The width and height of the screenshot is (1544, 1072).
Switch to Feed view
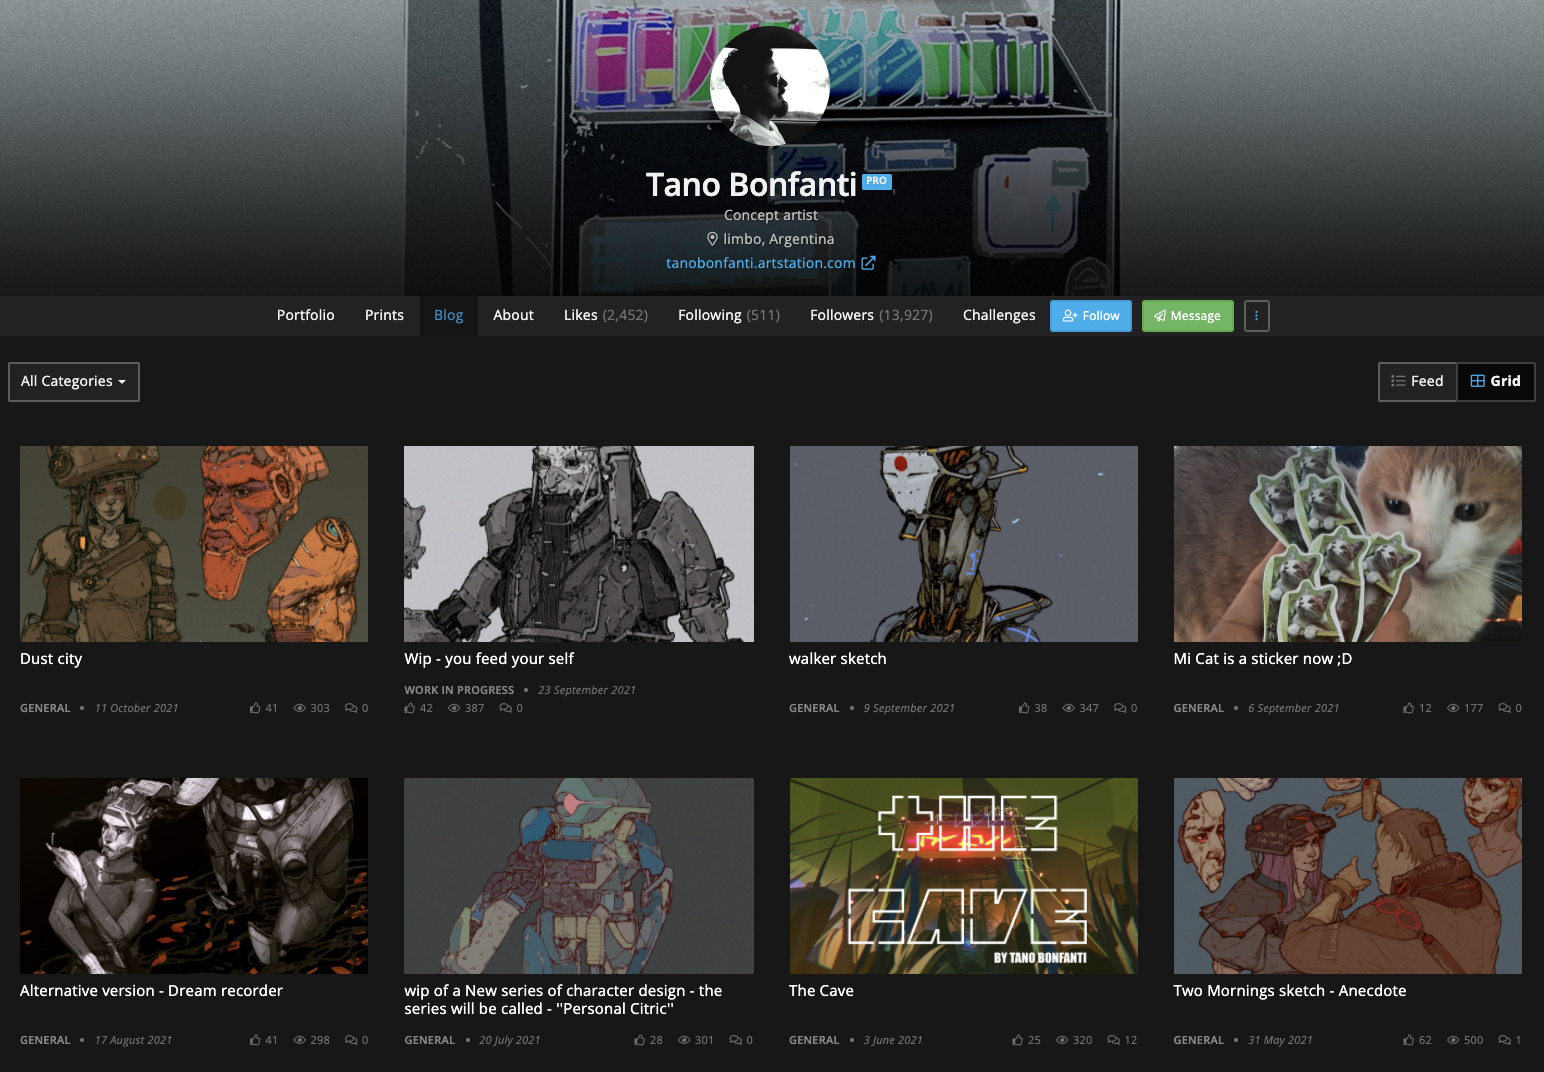pos(1417,381)
